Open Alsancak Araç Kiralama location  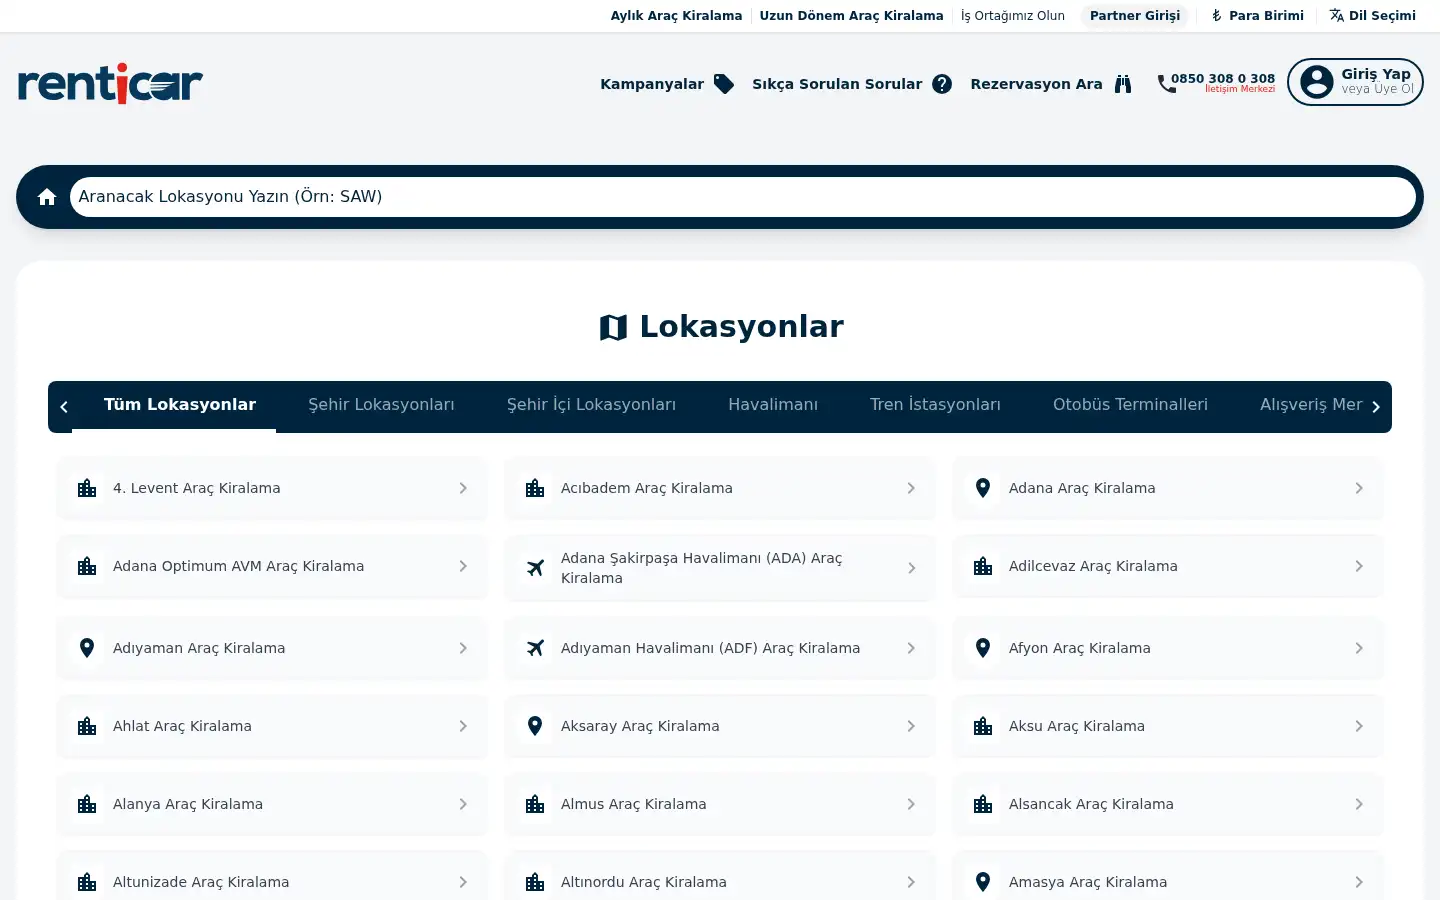[1168, 804]
